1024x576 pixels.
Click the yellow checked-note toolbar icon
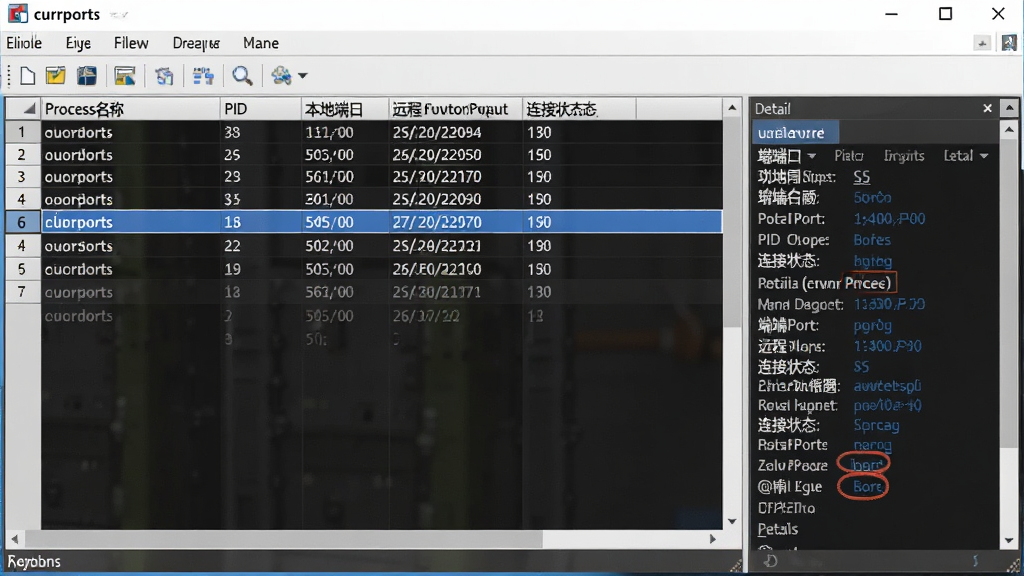(56, 76)
